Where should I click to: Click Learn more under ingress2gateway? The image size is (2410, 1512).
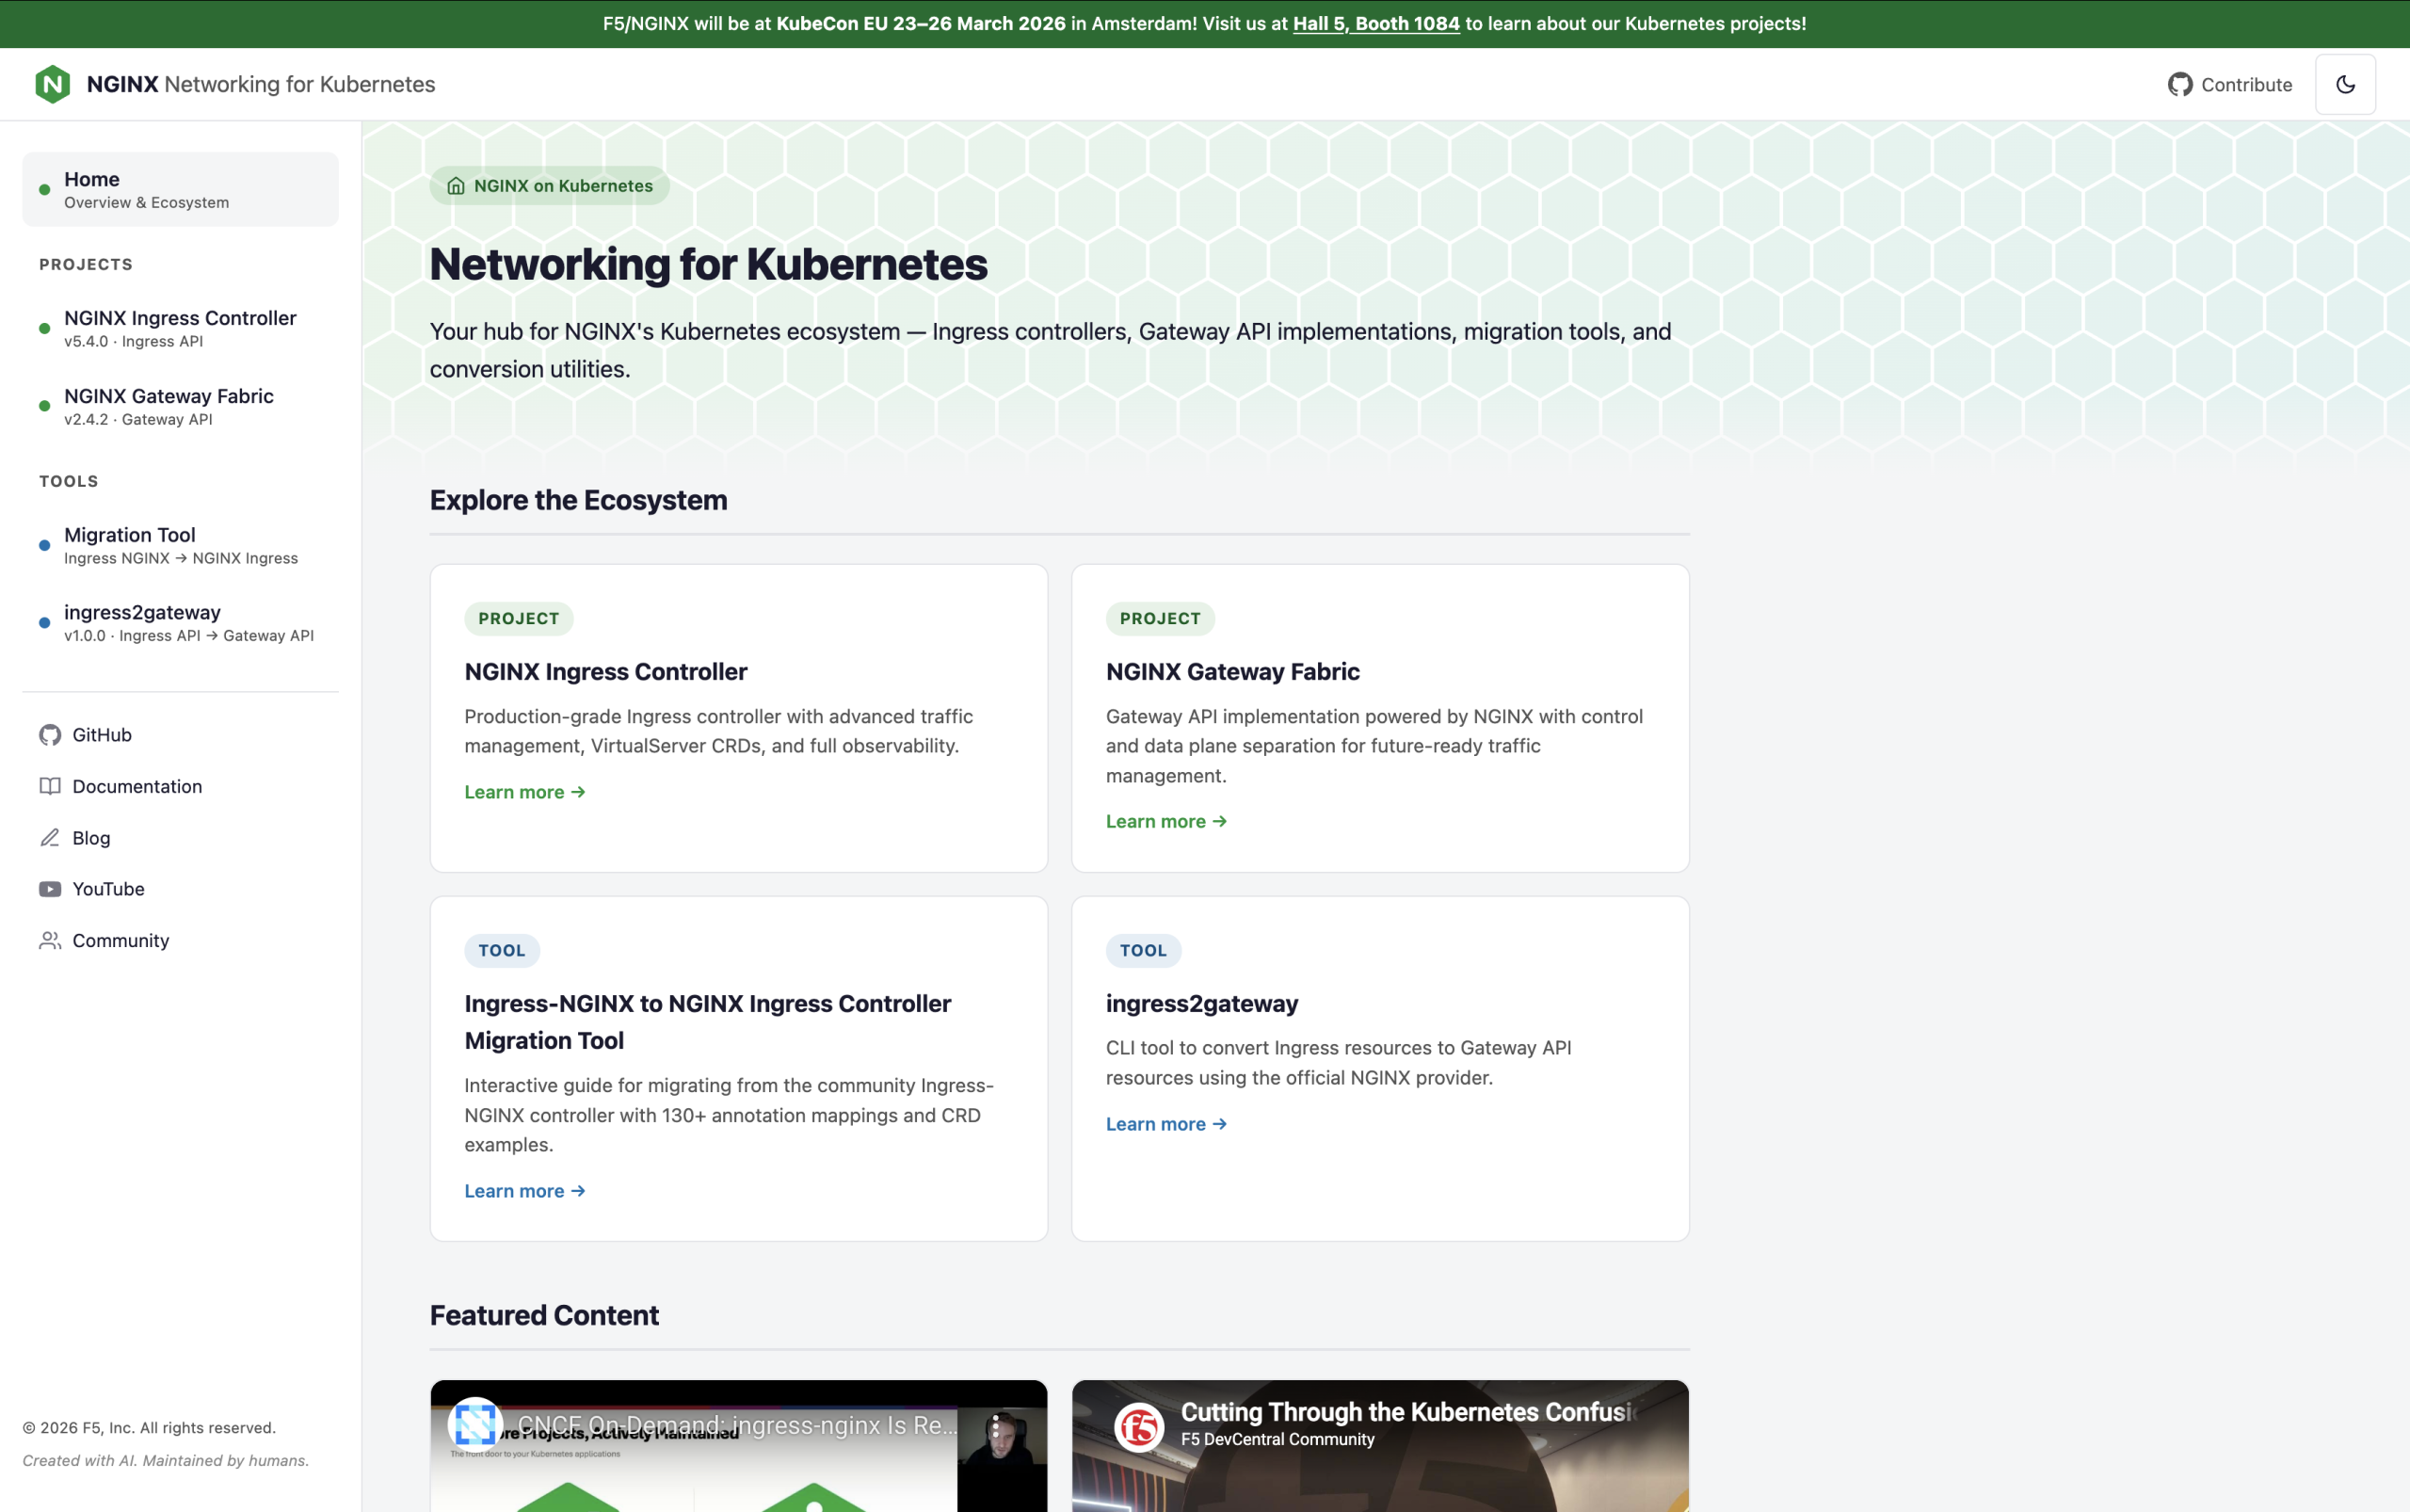point(1165,1123)
